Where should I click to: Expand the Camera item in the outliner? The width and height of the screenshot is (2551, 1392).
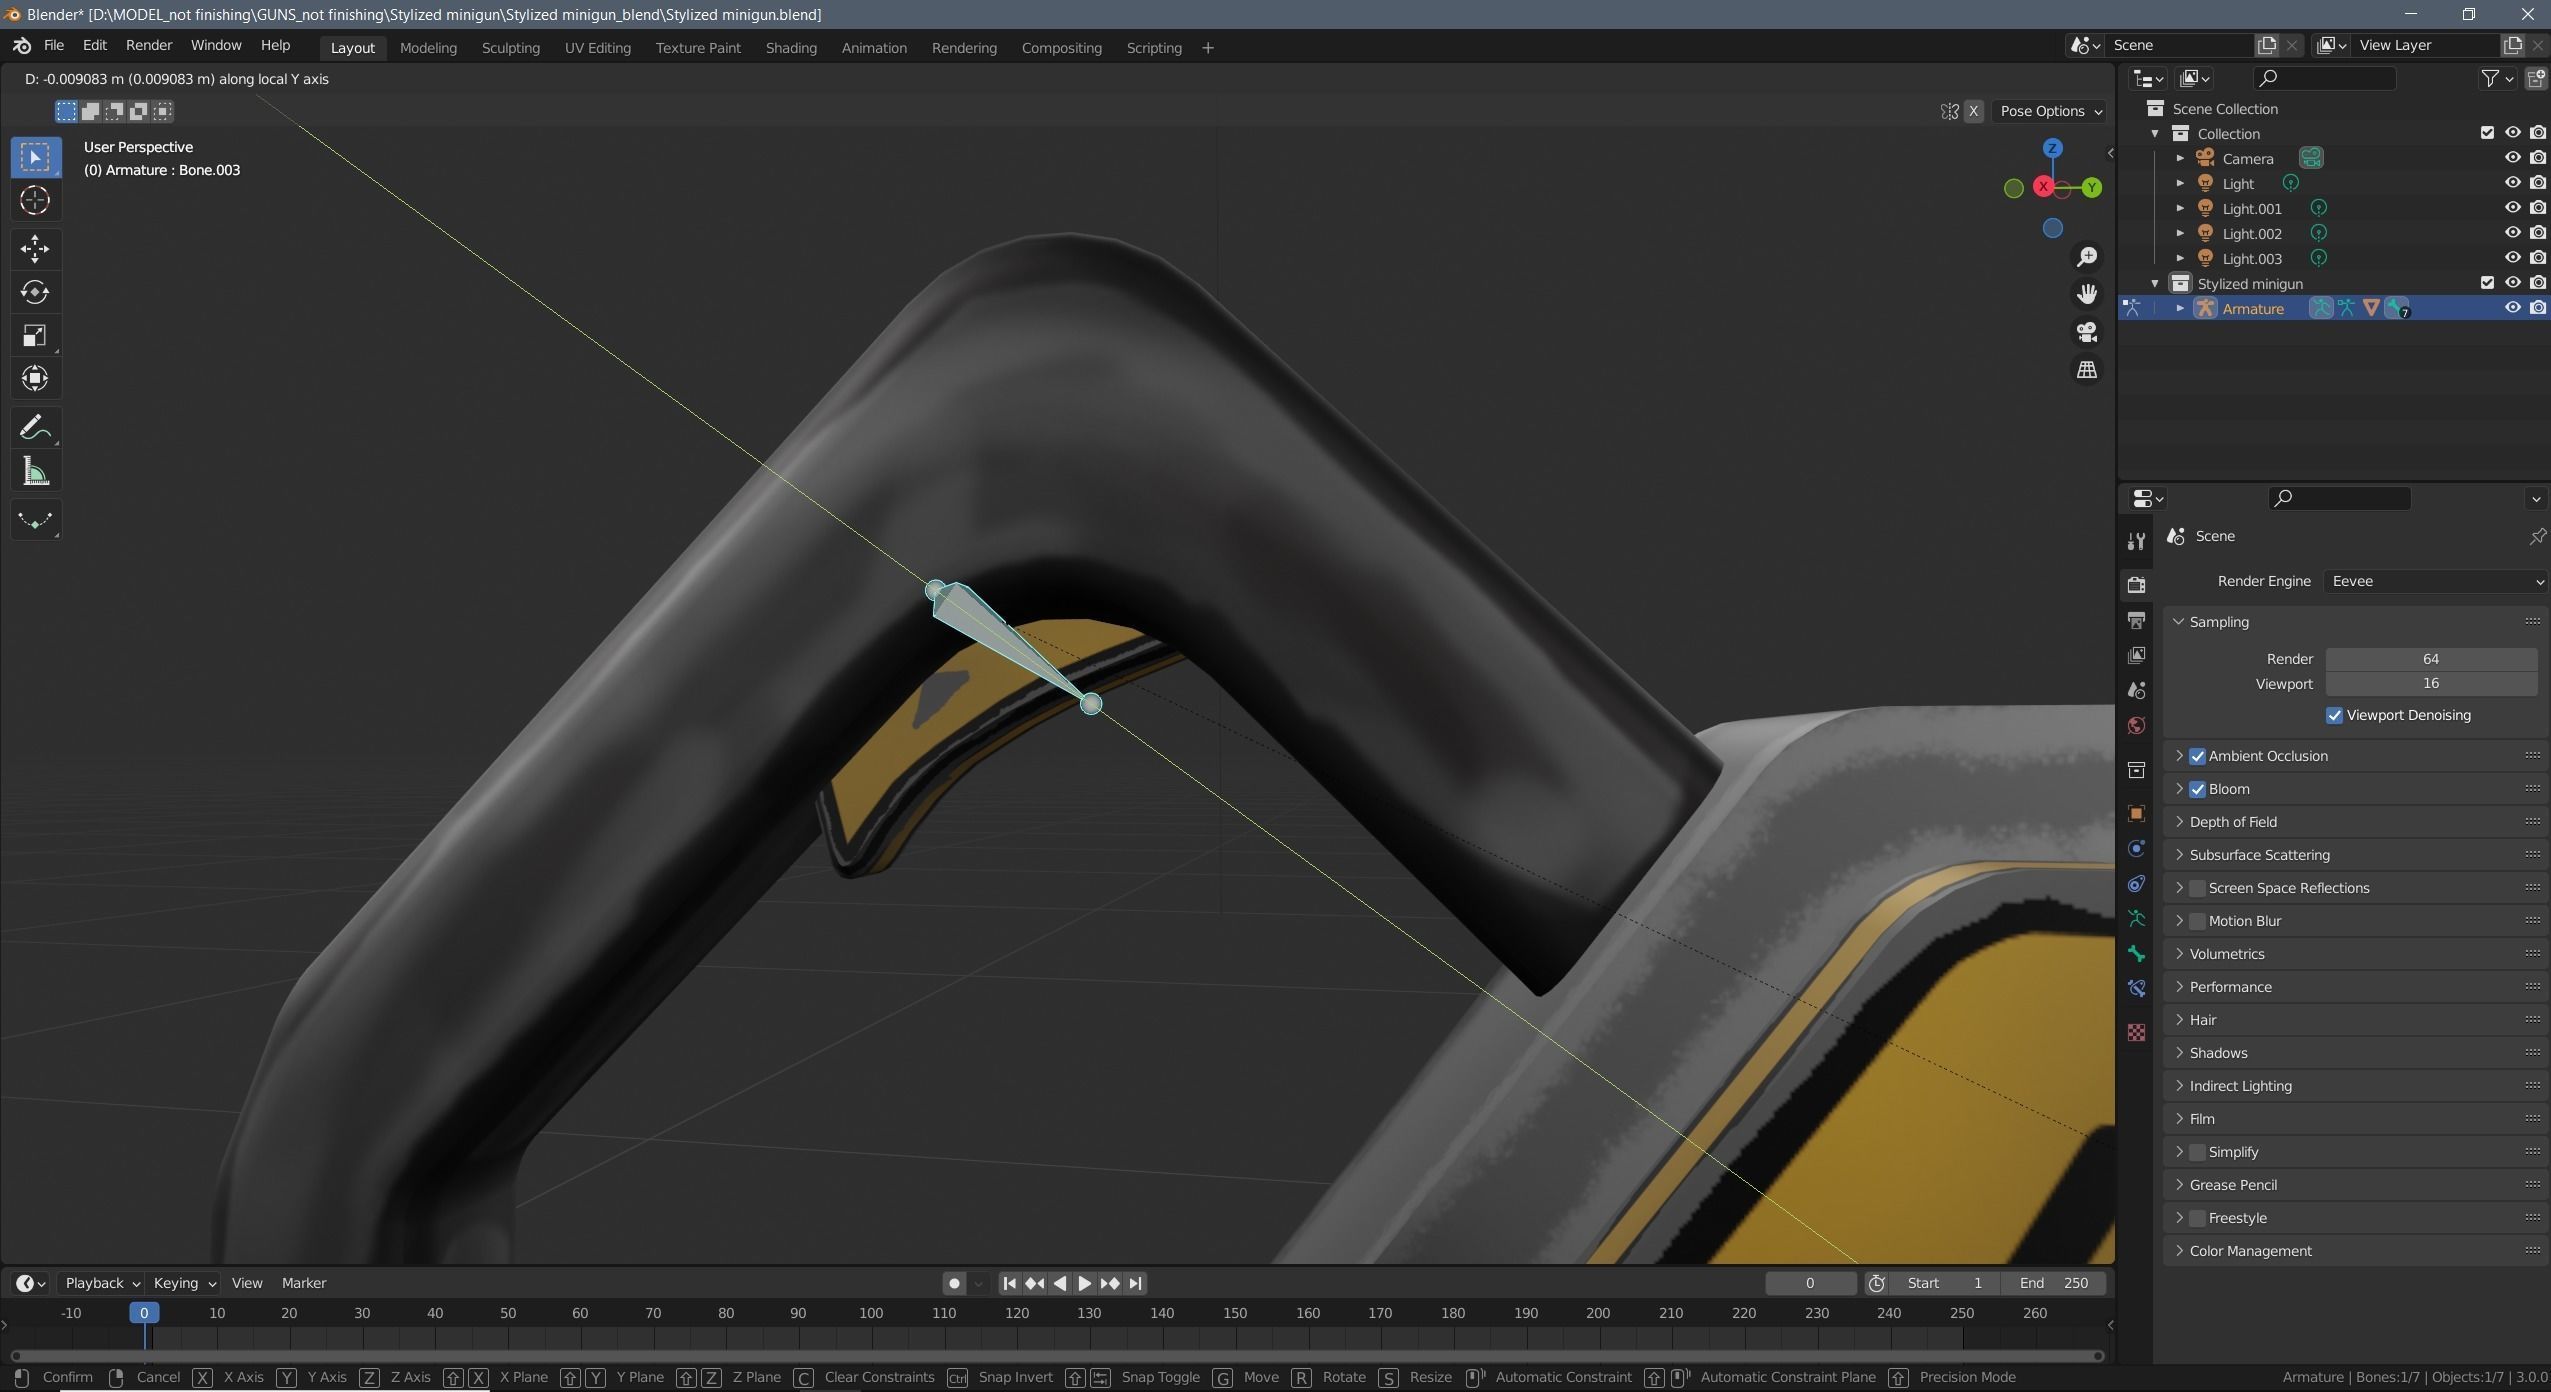point(2180,158)
